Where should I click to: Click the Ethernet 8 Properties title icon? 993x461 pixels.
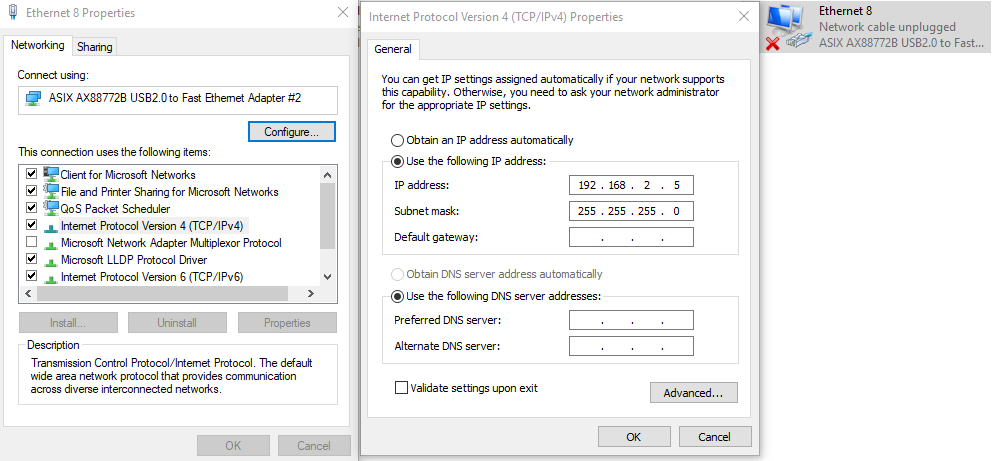[x=13, y=12]
